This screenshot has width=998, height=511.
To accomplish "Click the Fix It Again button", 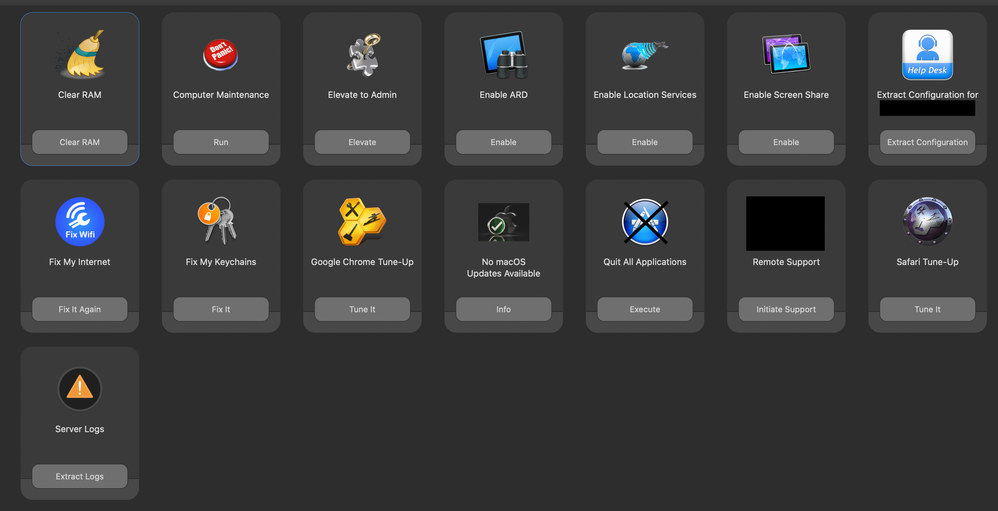I will (x=80, y=309).
